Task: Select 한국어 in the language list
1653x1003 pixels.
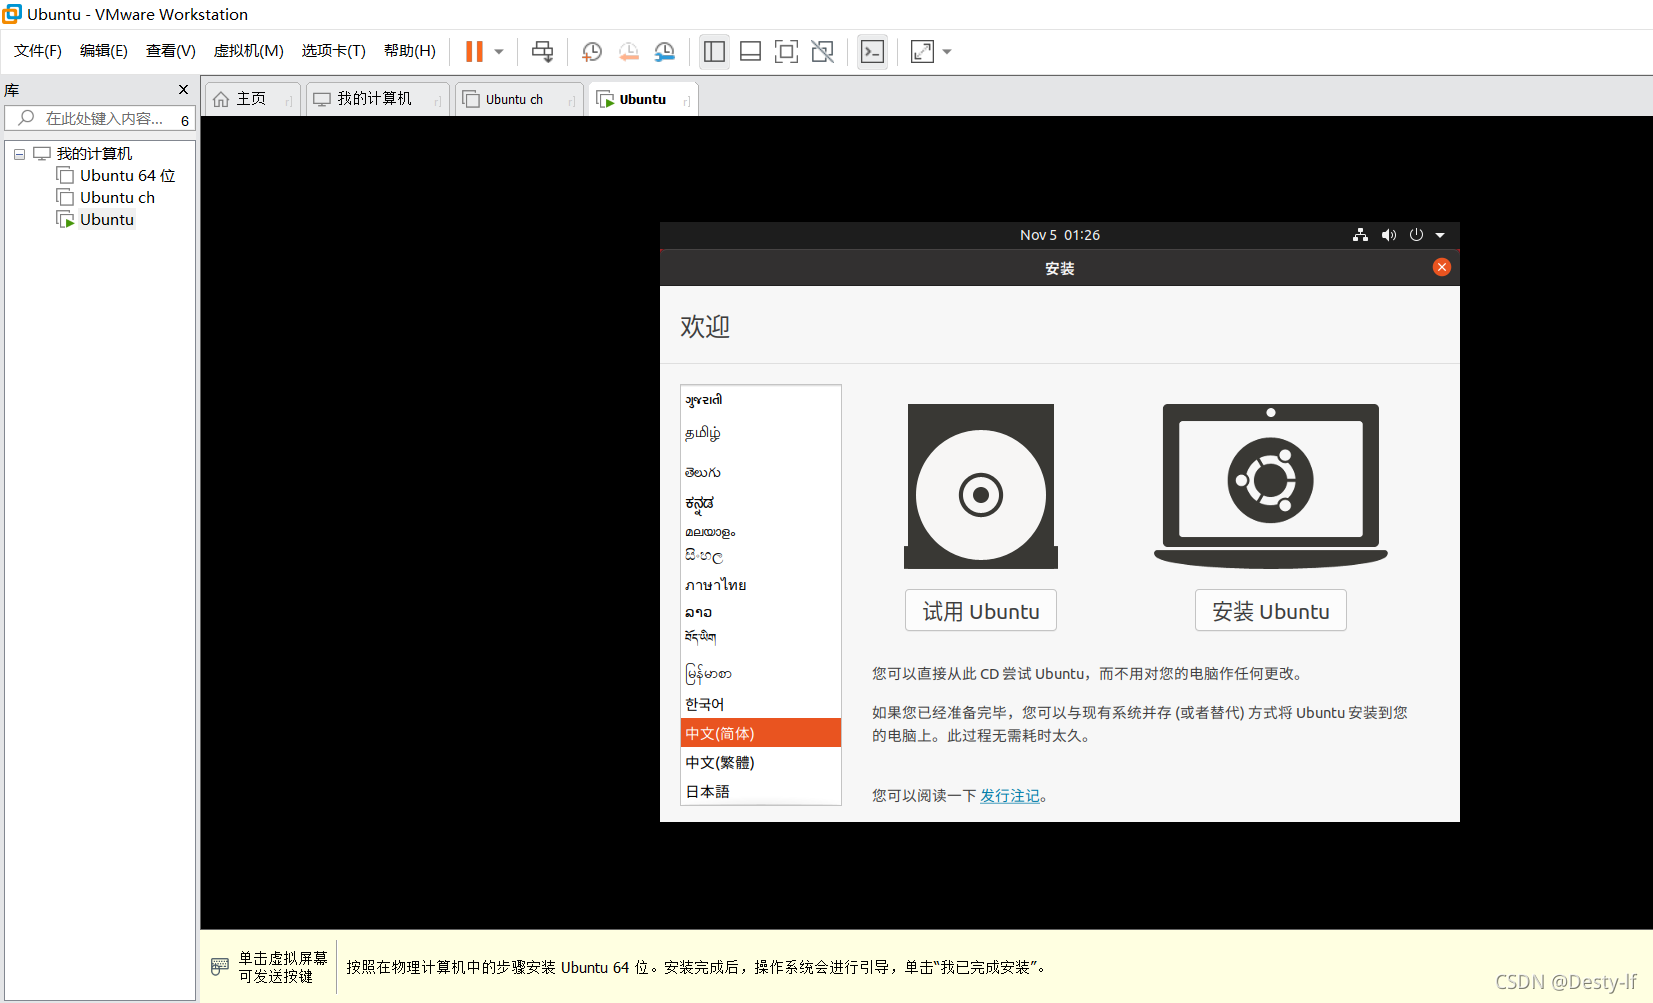Action: click(x=761, y=704)
